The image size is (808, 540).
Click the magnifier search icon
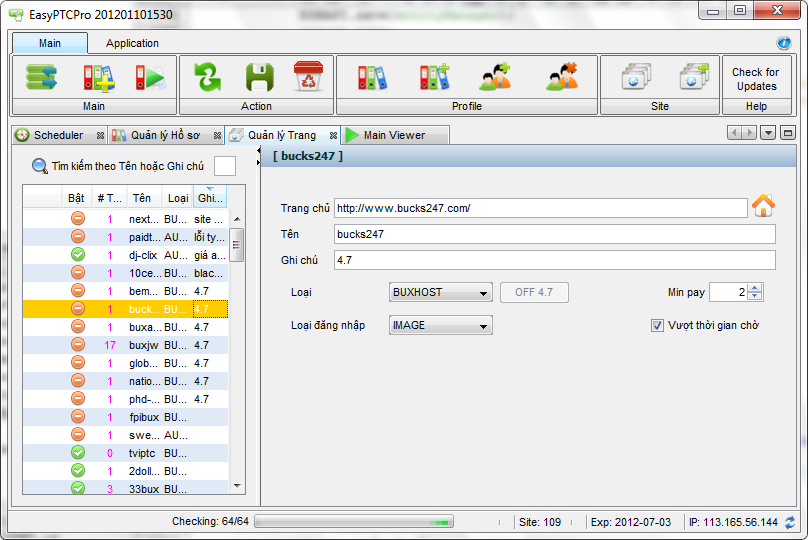40,166
